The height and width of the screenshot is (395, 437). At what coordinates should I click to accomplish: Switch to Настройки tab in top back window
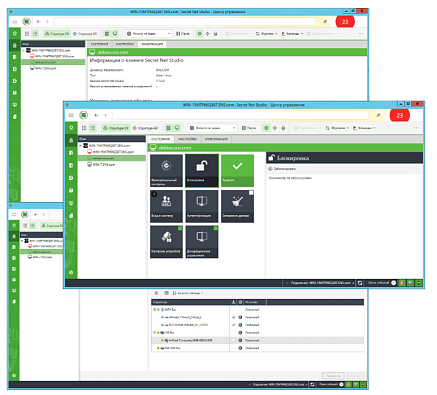125,44
